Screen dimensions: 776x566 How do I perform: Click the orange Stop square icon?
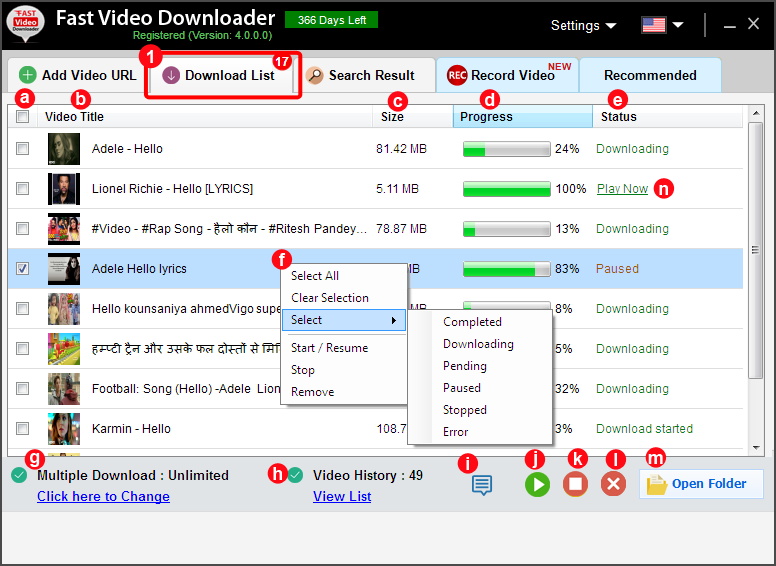pyautogui.click(x=575, y=484)
